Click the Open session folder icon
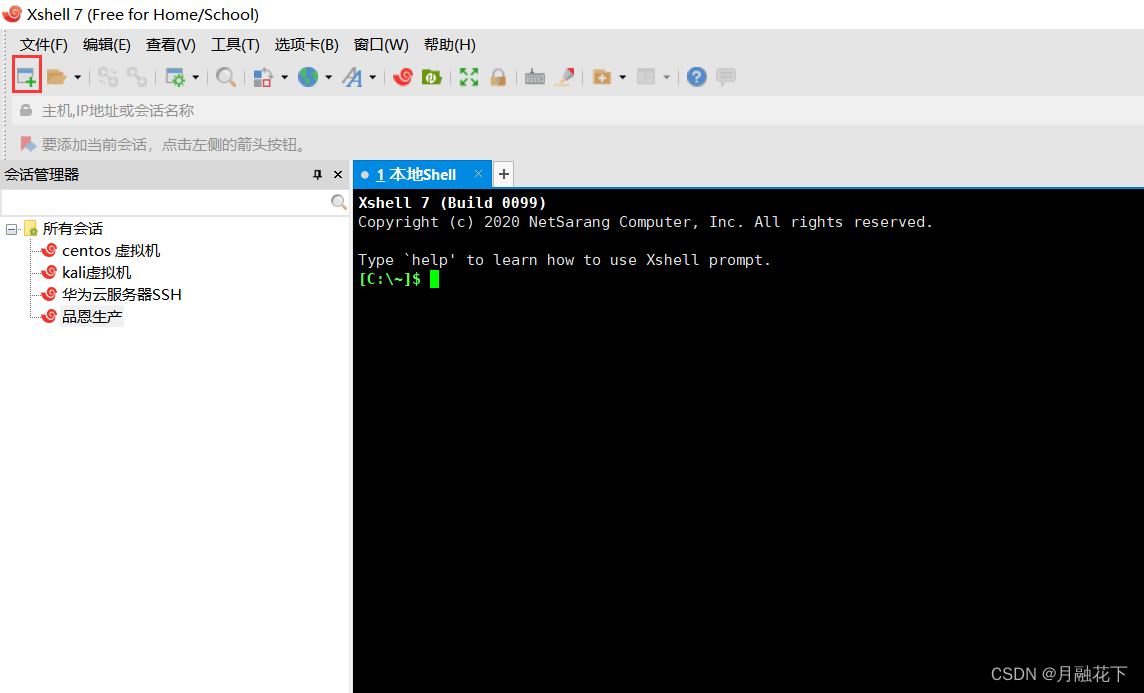1144x693 pixels. pos(56,77)
